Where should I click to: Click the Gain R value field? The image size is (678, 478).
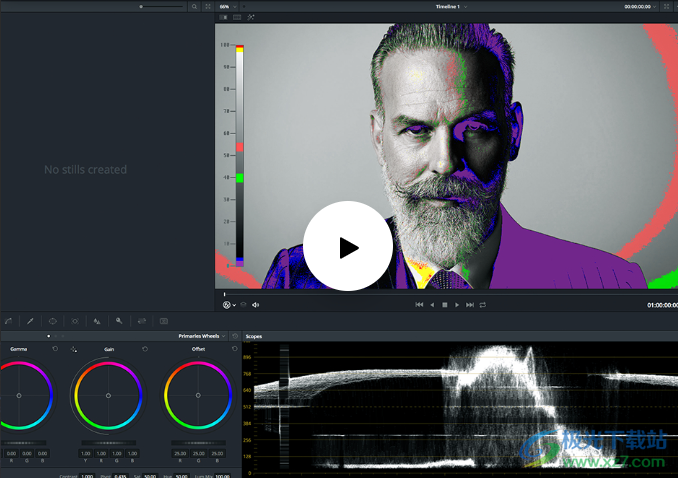(101, 453)
